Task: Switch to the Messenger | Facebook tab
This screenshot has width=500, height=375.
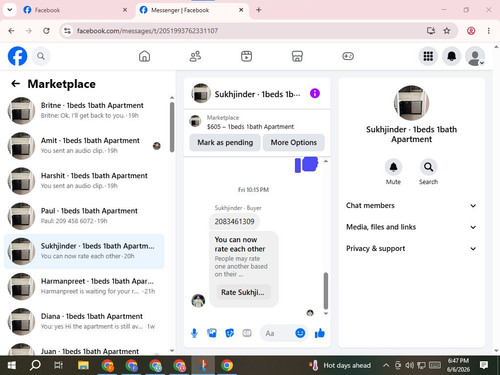Action: pos(191,10)
